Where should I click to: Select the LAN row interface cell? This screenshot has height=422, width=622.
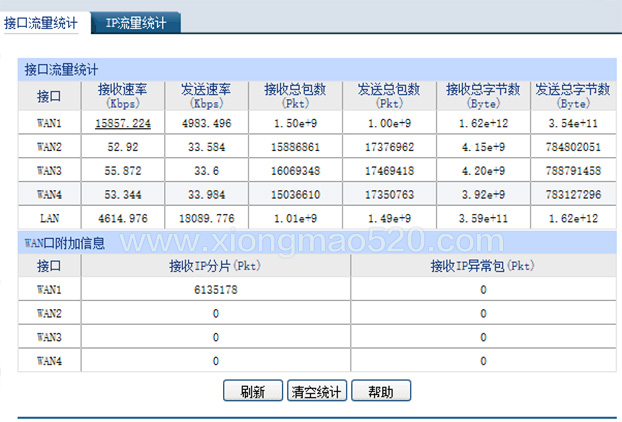49,218
